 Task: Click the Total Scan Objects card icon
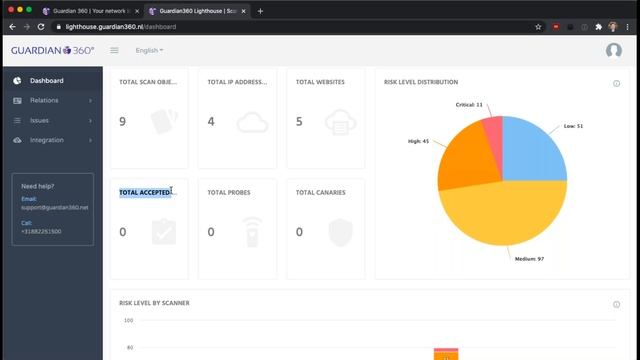pyautogui.click(x=164, y=121)
